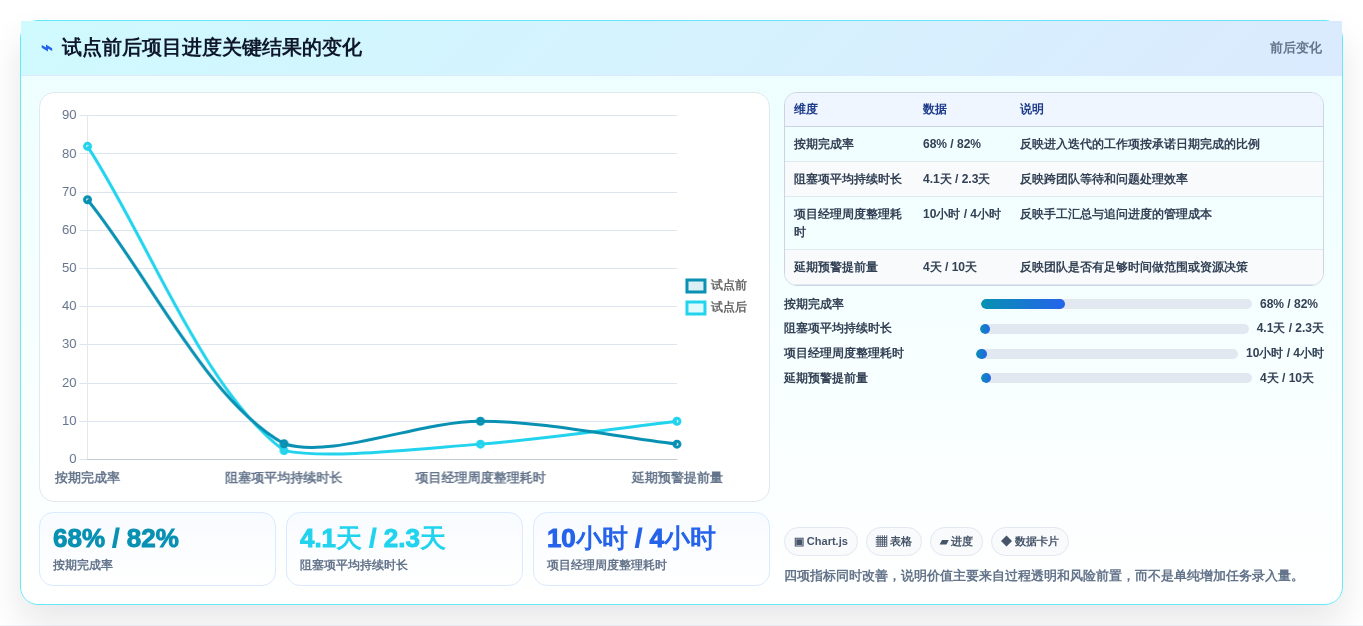Select the 阻塞项平均持续时长 table row label
This screenshot has width=1363, height=626.
coord(848,179)
